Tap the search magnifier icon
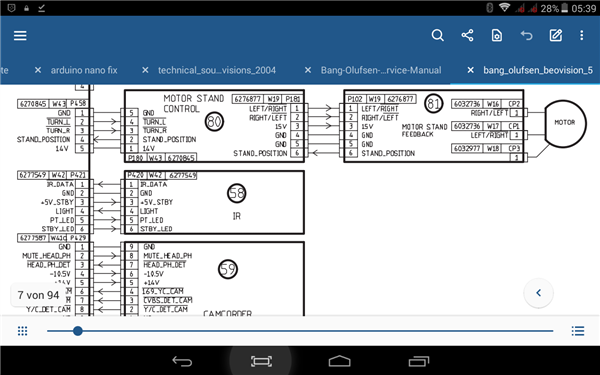The image size is (600, 375). click(x=437, y=36)
